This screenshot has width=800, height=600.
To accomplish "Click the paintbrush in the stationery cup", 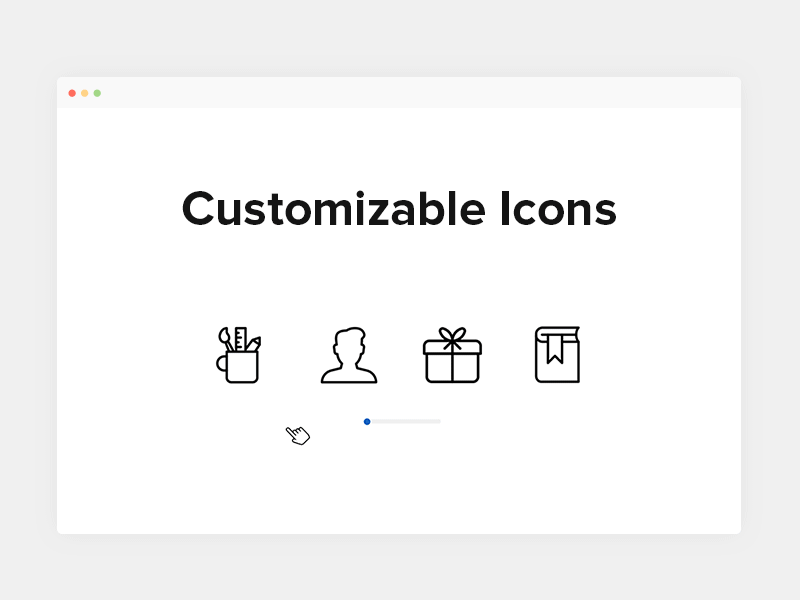I will [226, 339].
